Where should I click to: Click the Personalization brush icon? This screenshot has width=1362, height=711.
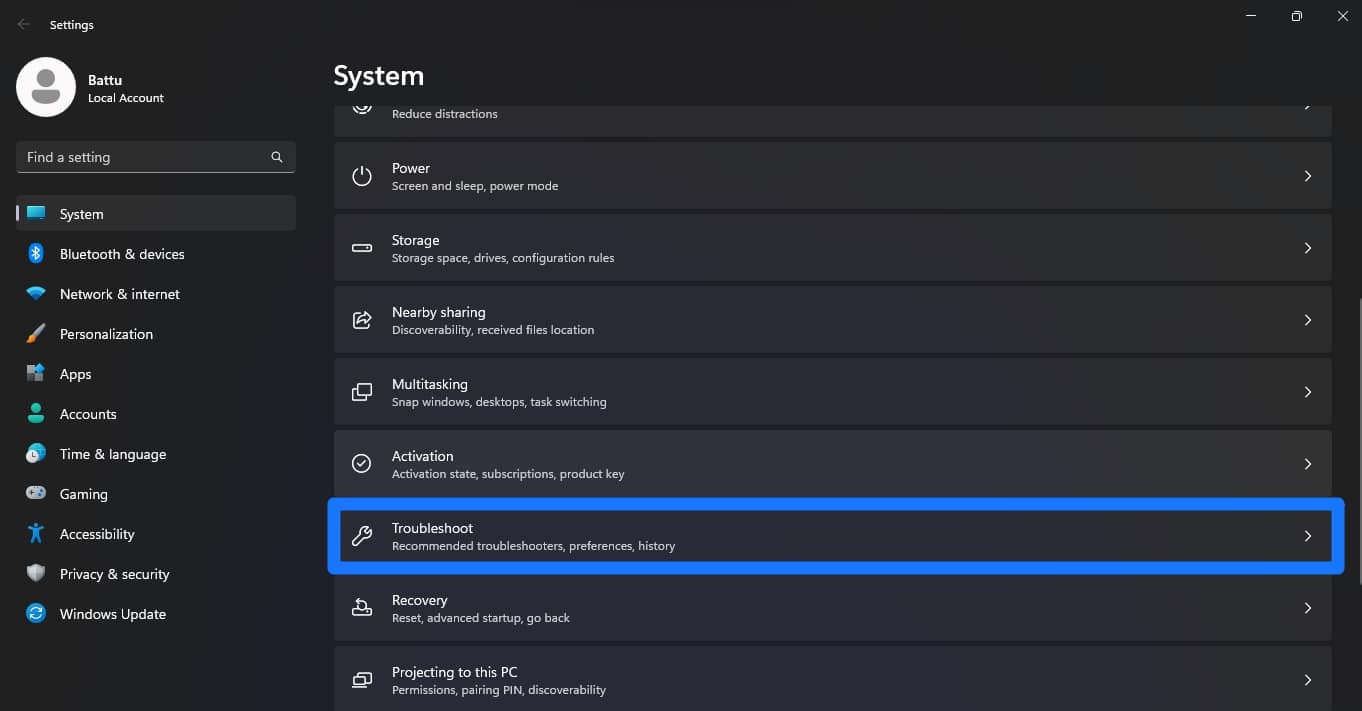(x=36, y=334)
